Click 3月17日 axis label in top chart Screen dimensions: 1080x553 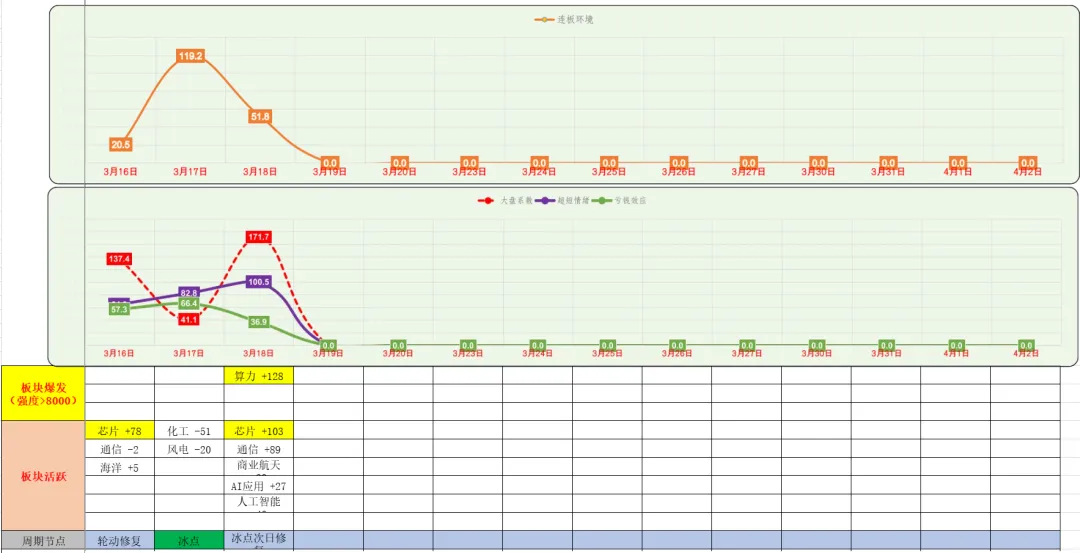click(x=190, y=172)
